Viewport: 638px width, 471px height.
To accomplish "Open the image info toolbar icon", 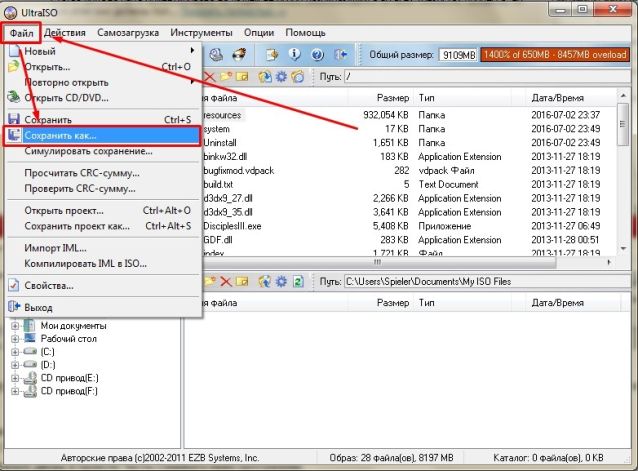I will click(x=294, y=54).
